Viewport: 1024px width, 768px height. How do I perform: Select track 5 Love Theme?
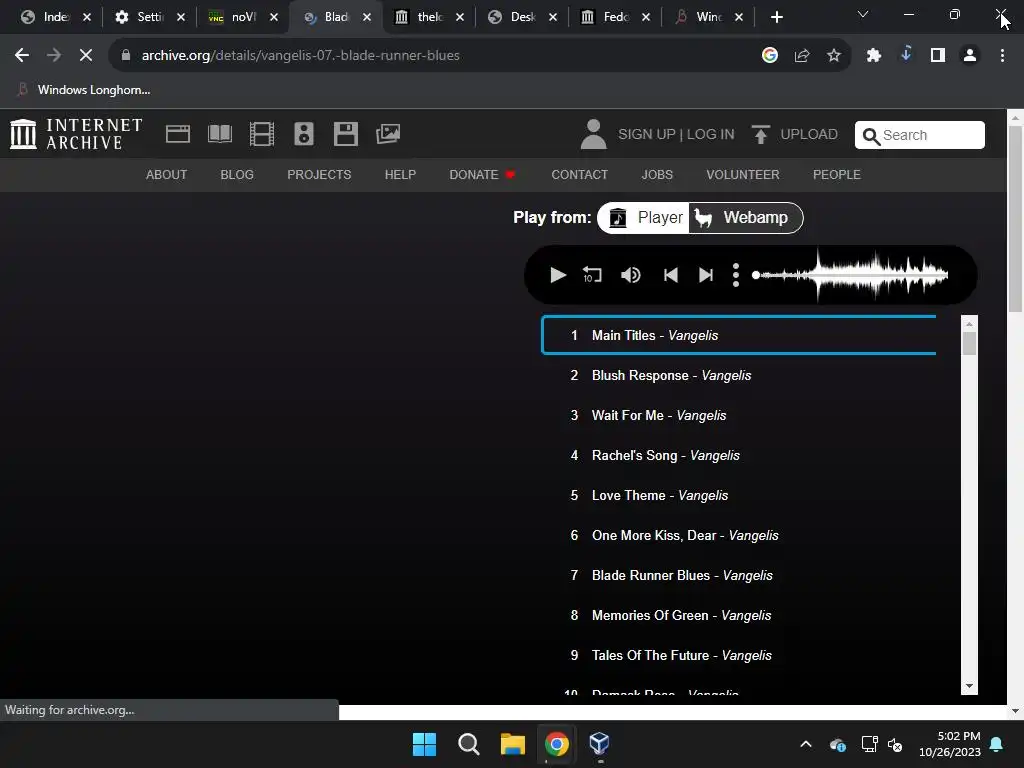[x=739, y=496]
